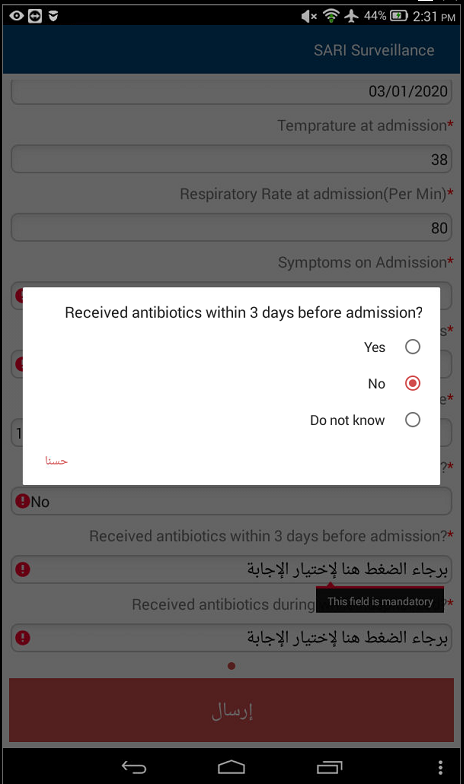
Task: Tap the Android home navigation icon
Action: pyautogui.click(x=232, y=766)
